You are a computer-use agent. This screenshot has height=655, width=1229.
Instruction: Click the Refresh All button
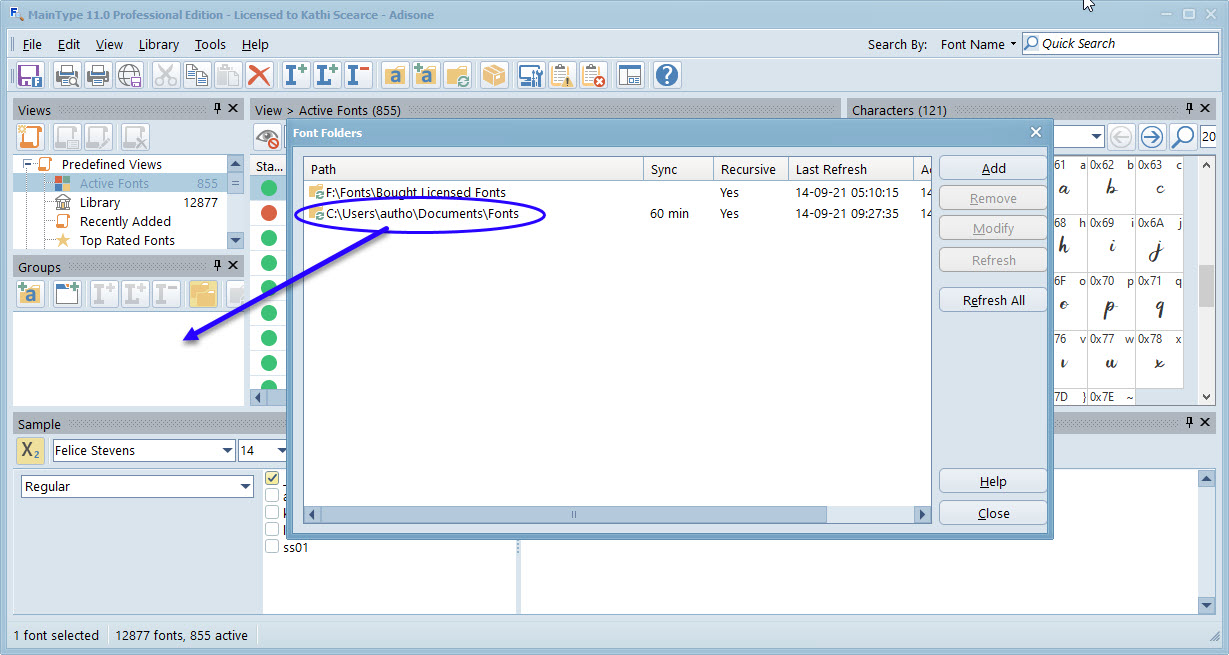tap(993, 300)
